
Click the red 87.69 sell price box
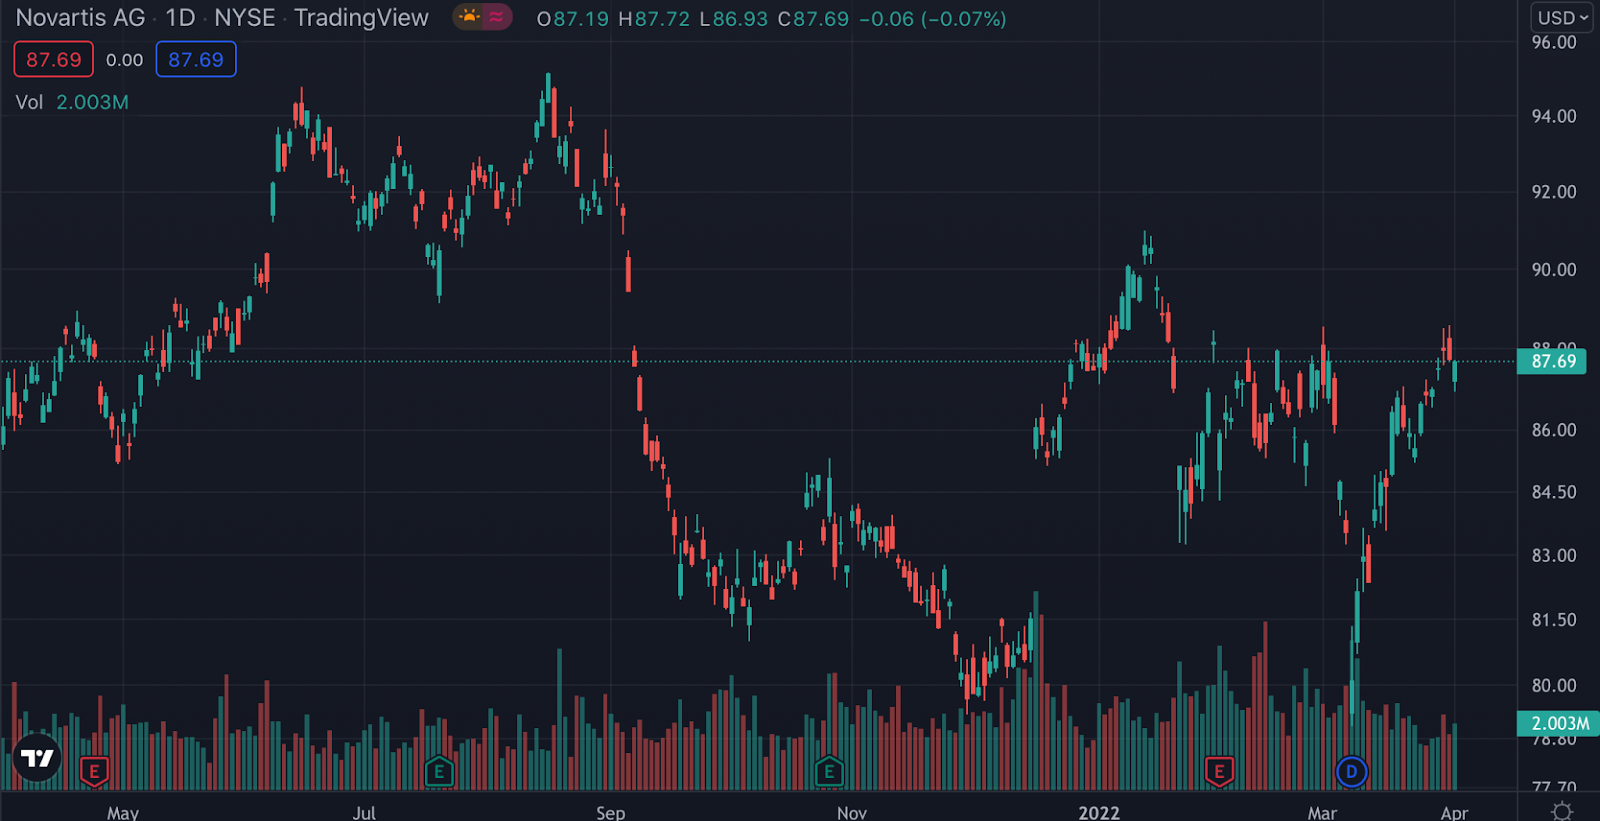pos(54,60)
